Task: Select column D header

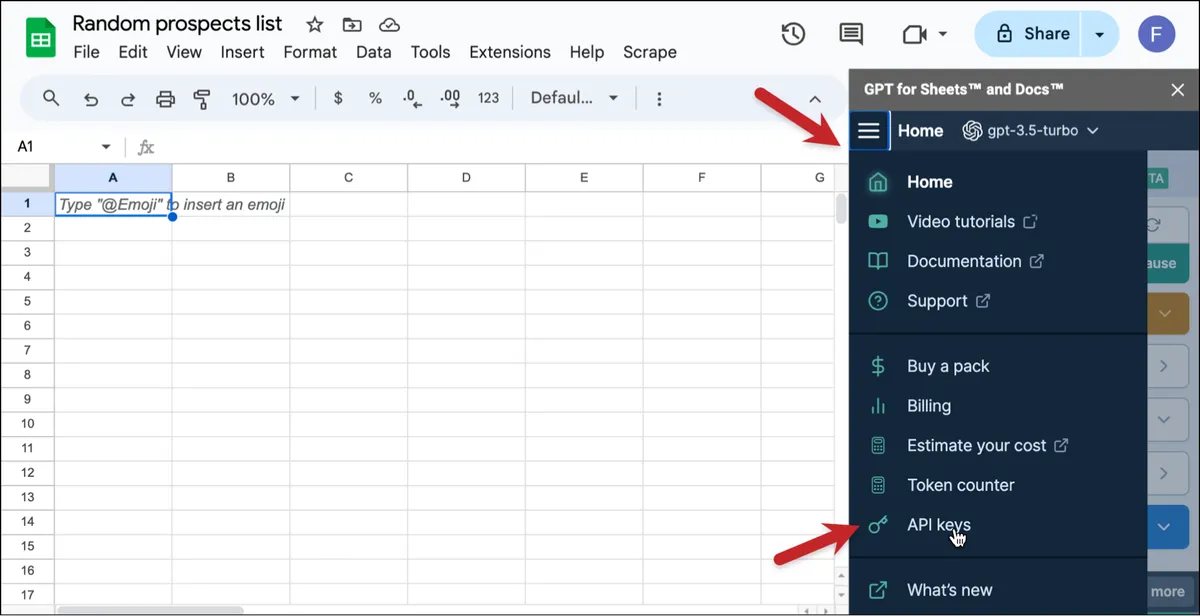Action: [466, 178]
